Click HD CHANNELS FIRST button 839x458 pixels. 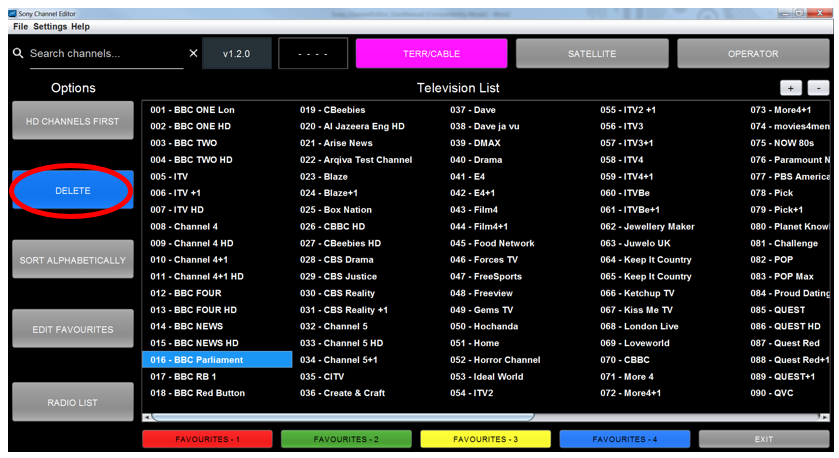point(73,121)
